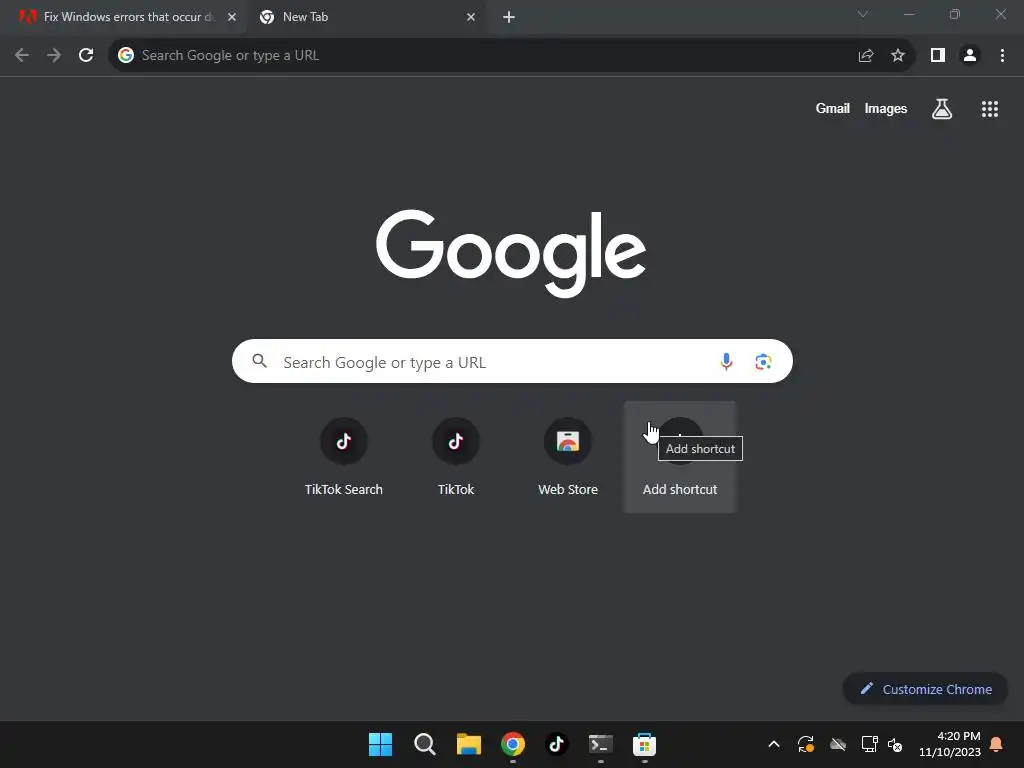
Task: Open Windows taskbar search
Action: (424, 744)
